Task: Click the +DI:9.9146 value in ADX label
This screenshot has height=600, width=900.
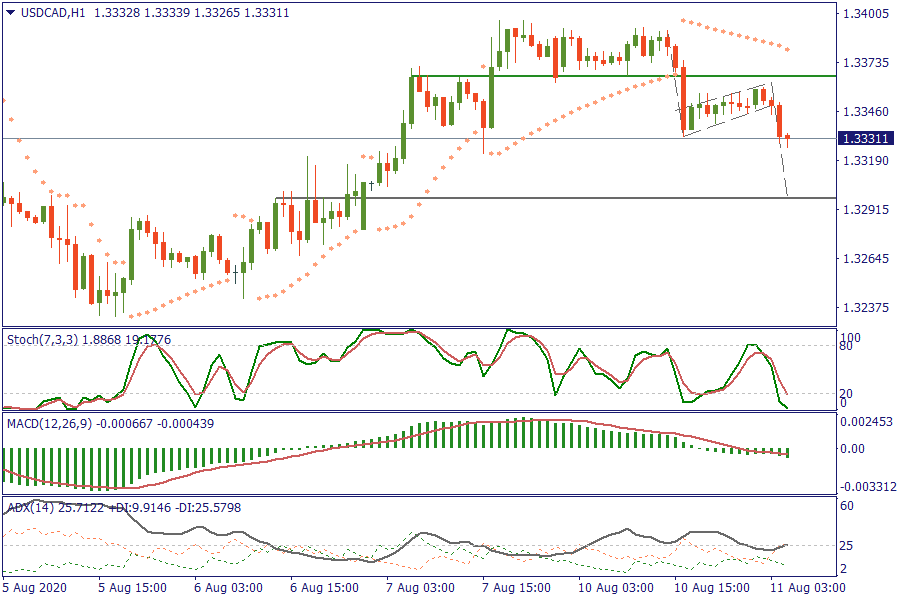Action: 140,508
